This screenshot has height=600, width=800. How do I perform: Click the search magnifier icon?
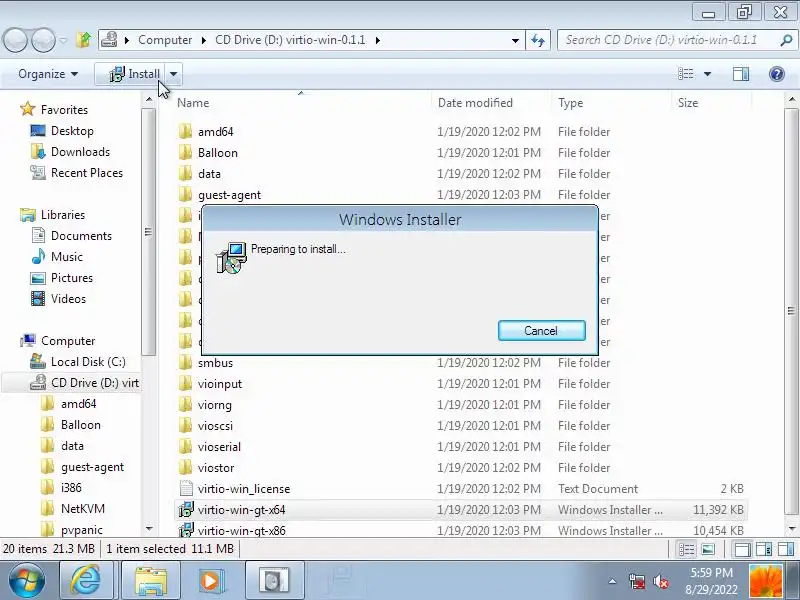tap(786, 40)
